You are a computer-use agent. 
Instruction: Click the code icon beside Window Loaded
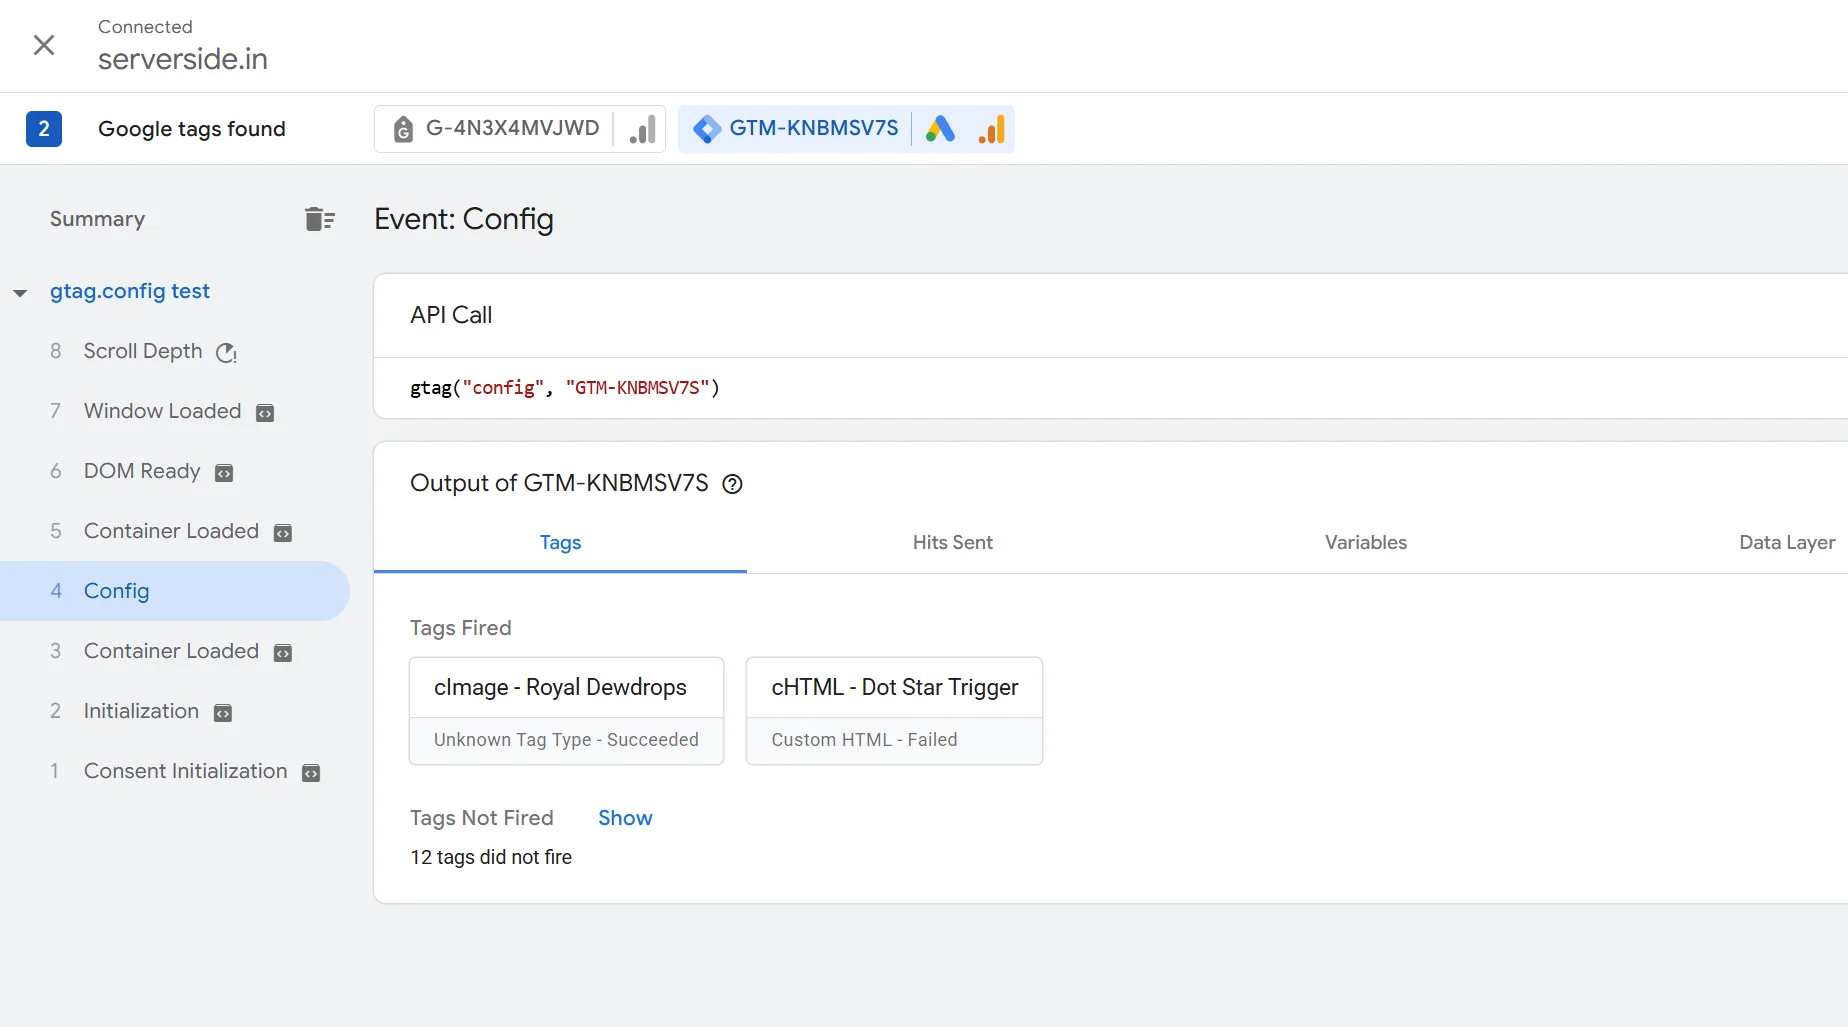[x=265, y=413]
